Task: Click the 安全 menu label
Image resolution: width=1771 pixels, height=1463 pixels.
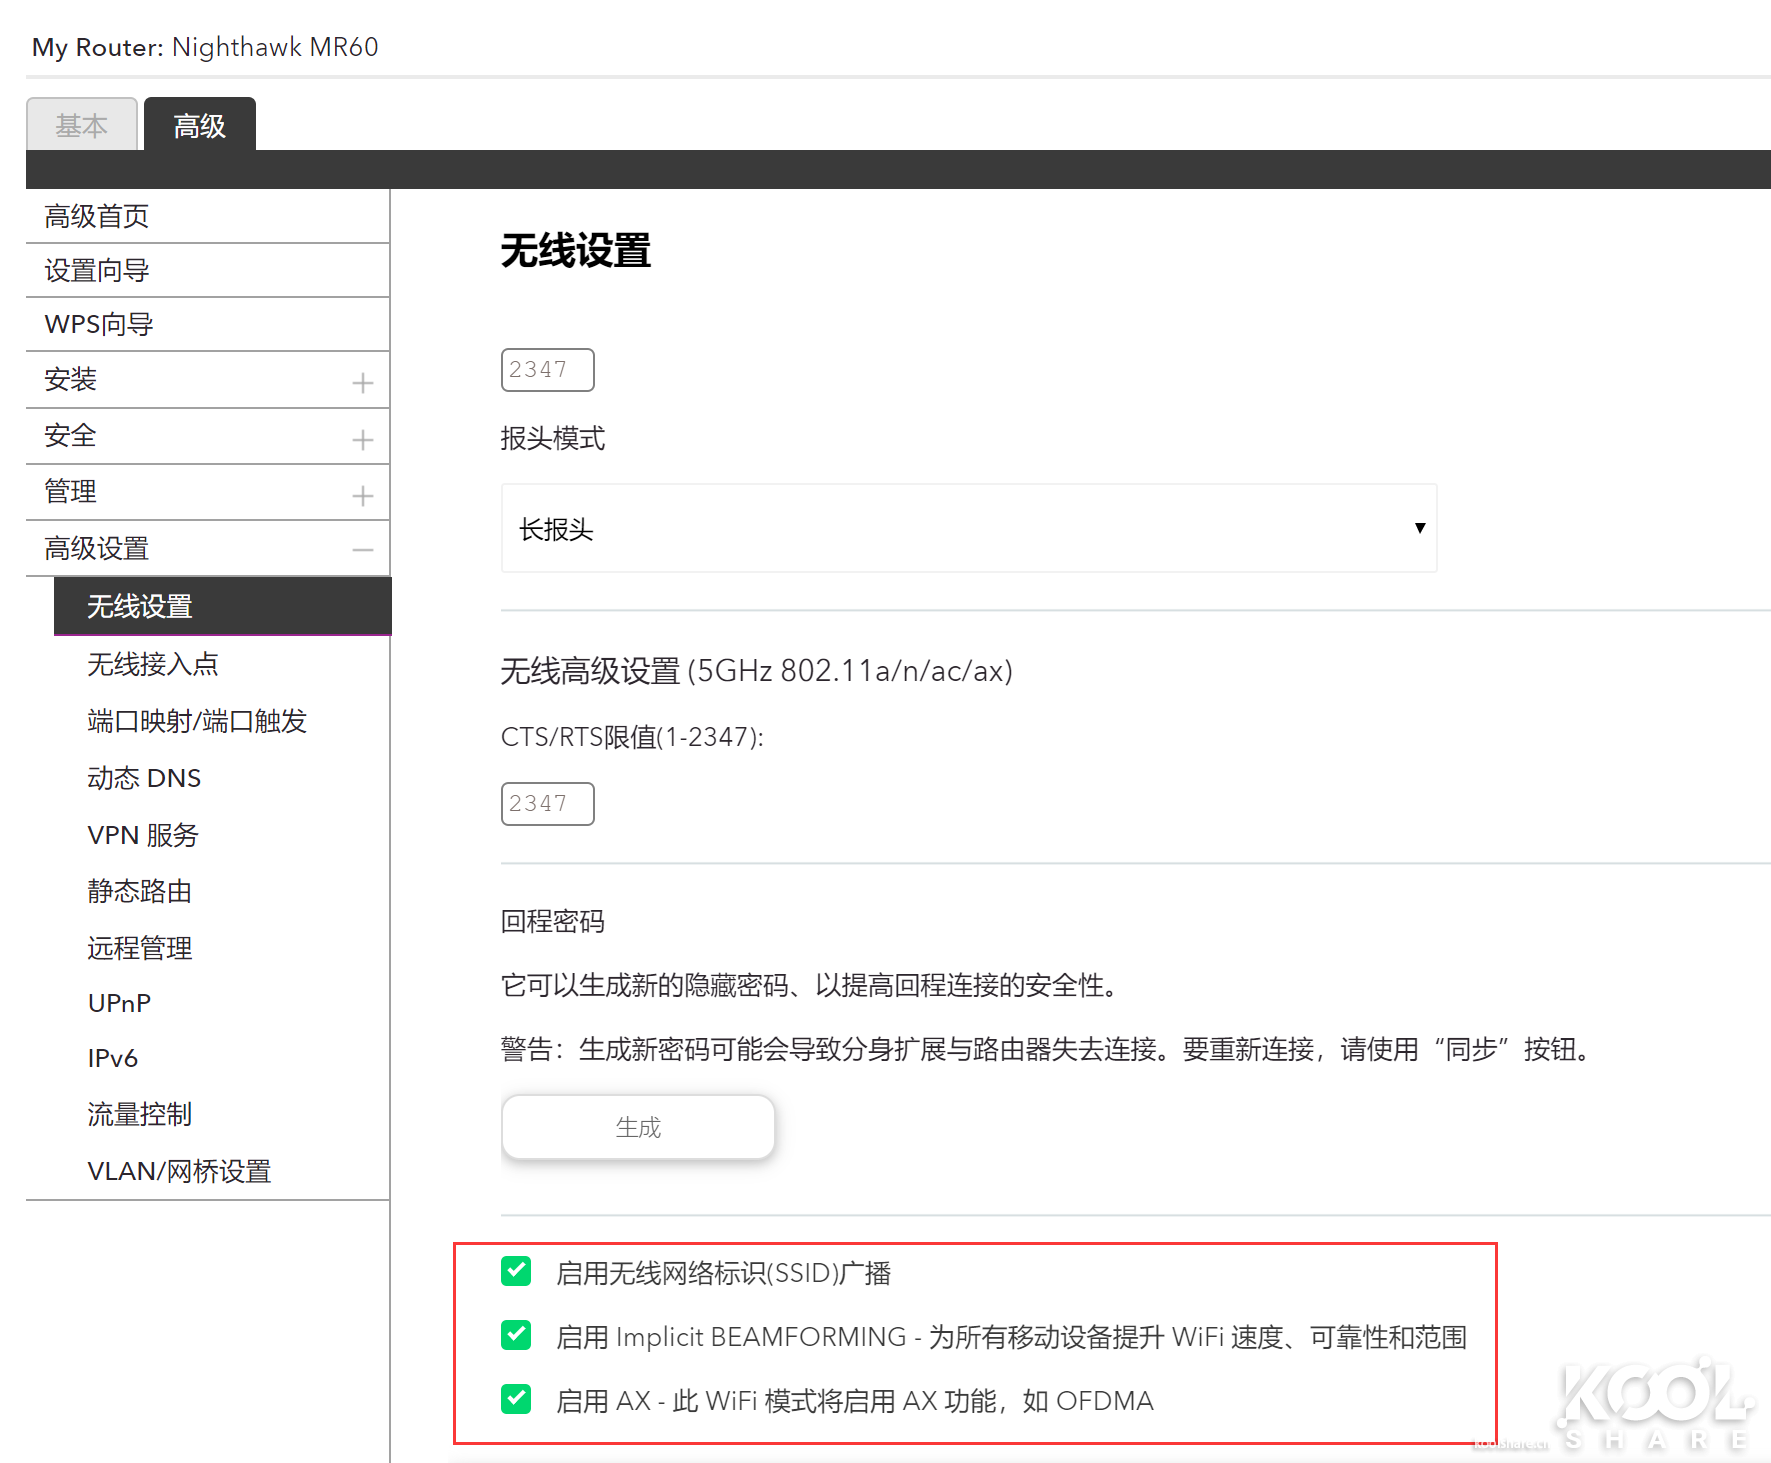Action: pos(70,435)
